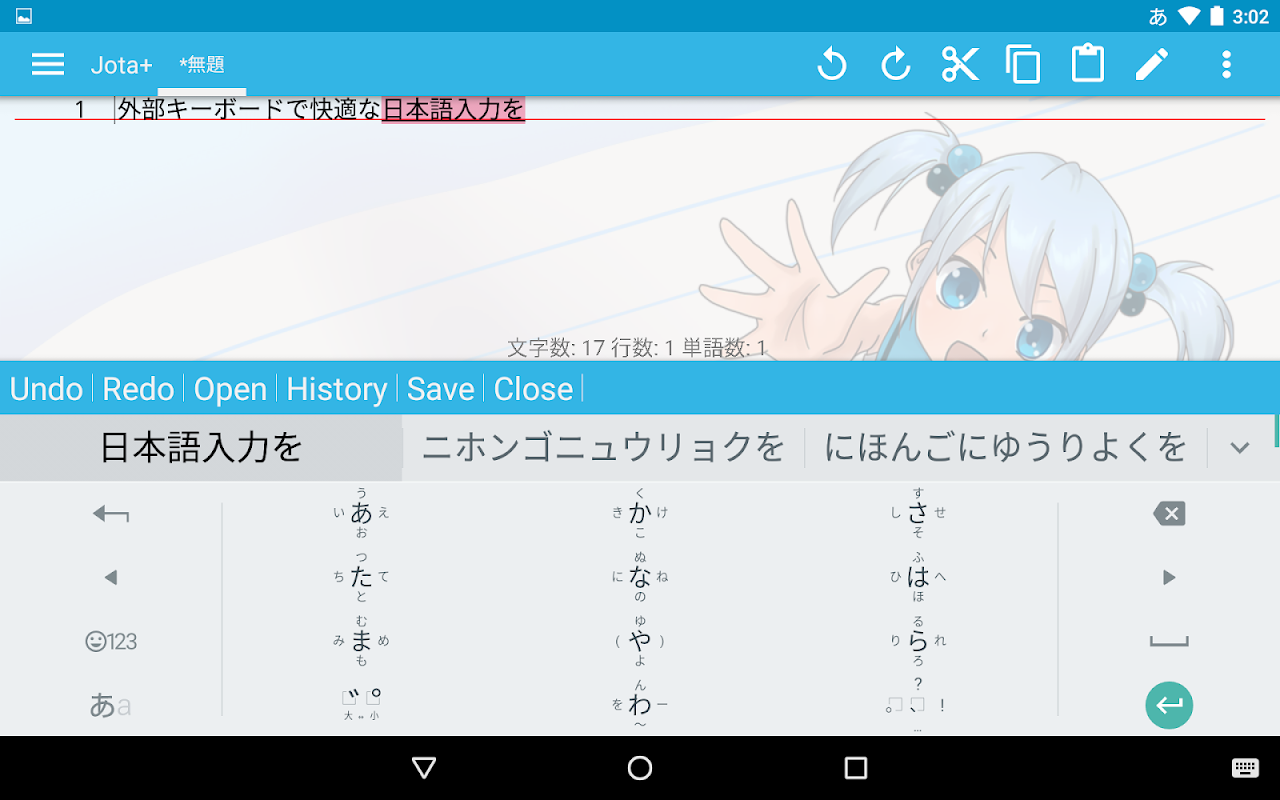Tap the green enter key
This screenshot has height=800, width=1280.
pyautogui.click(x=1169, y=706)
